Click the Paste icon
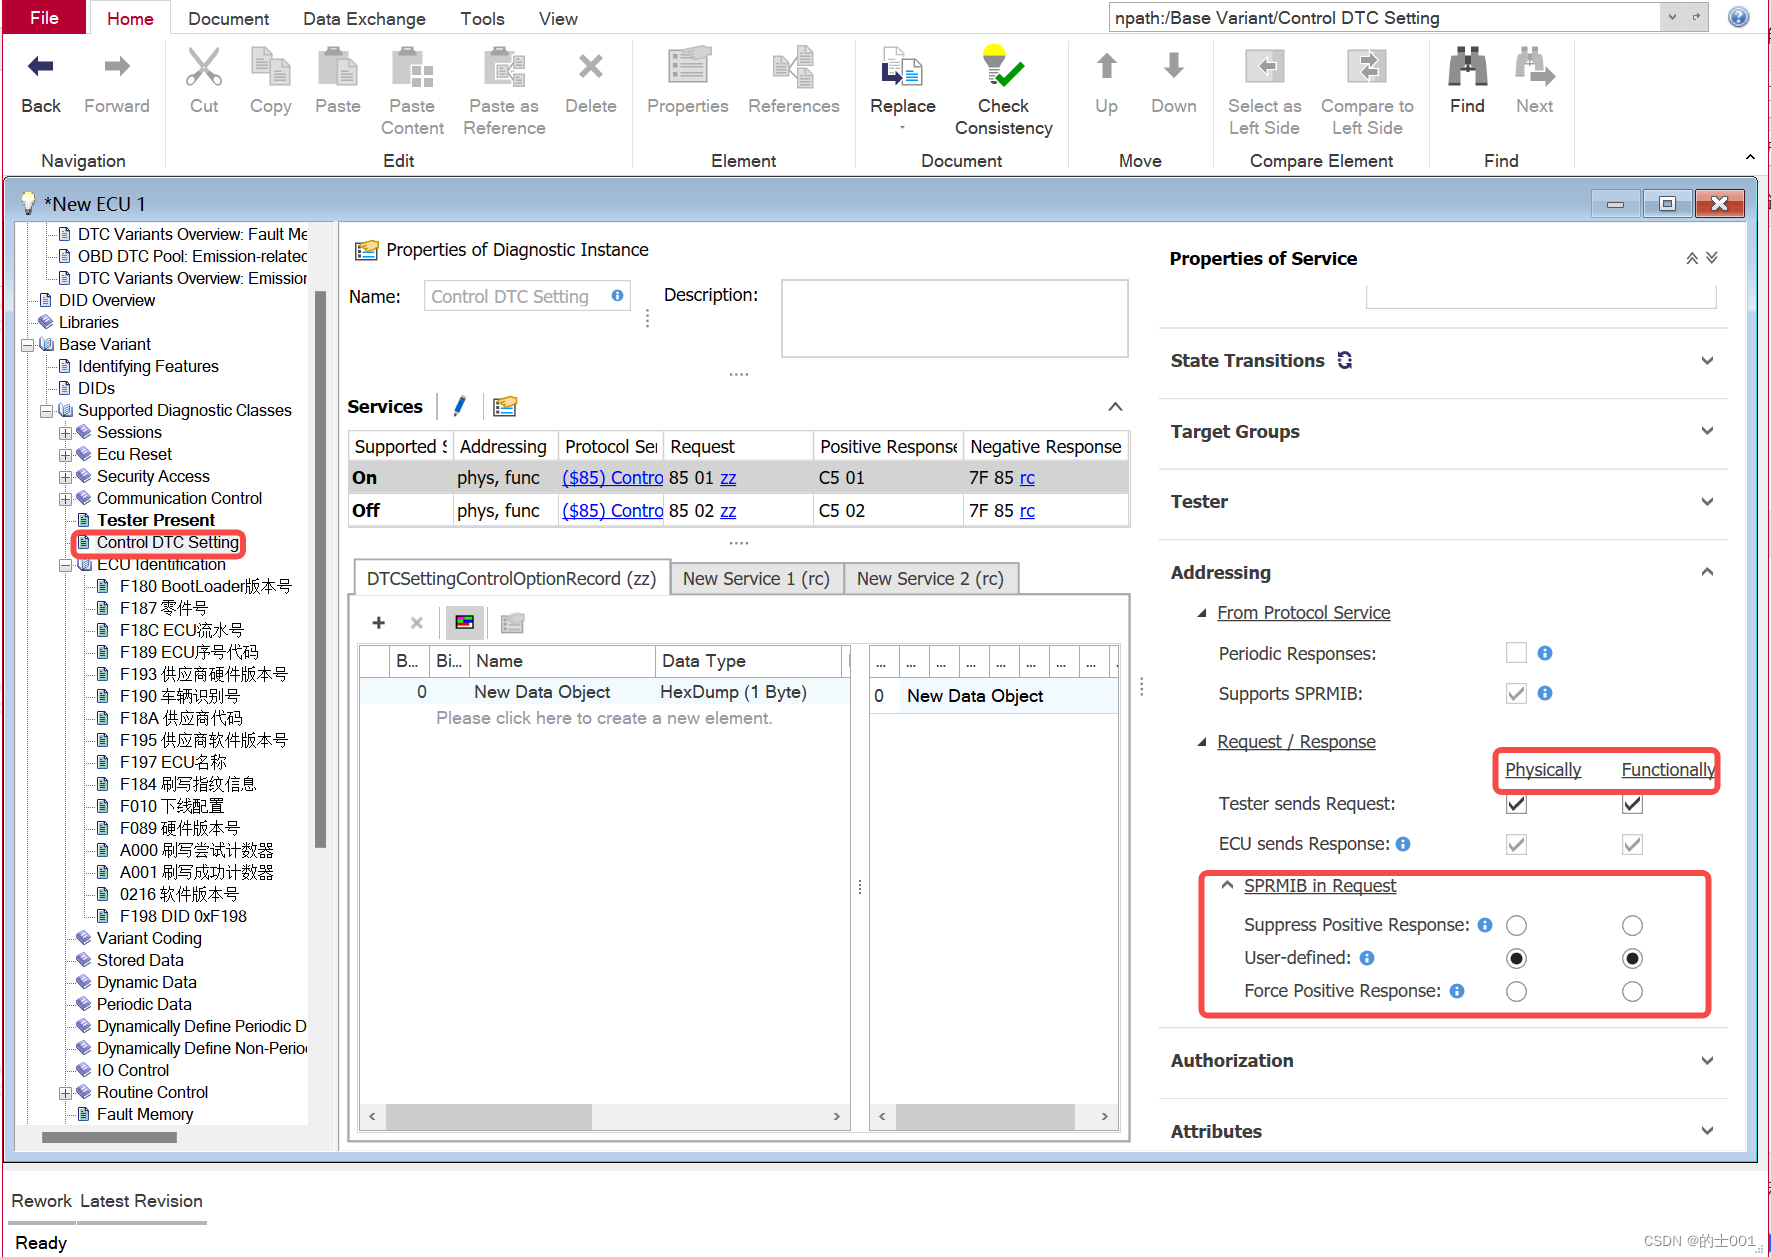Screen dimensions: 1771x1257 click(337, 67)
